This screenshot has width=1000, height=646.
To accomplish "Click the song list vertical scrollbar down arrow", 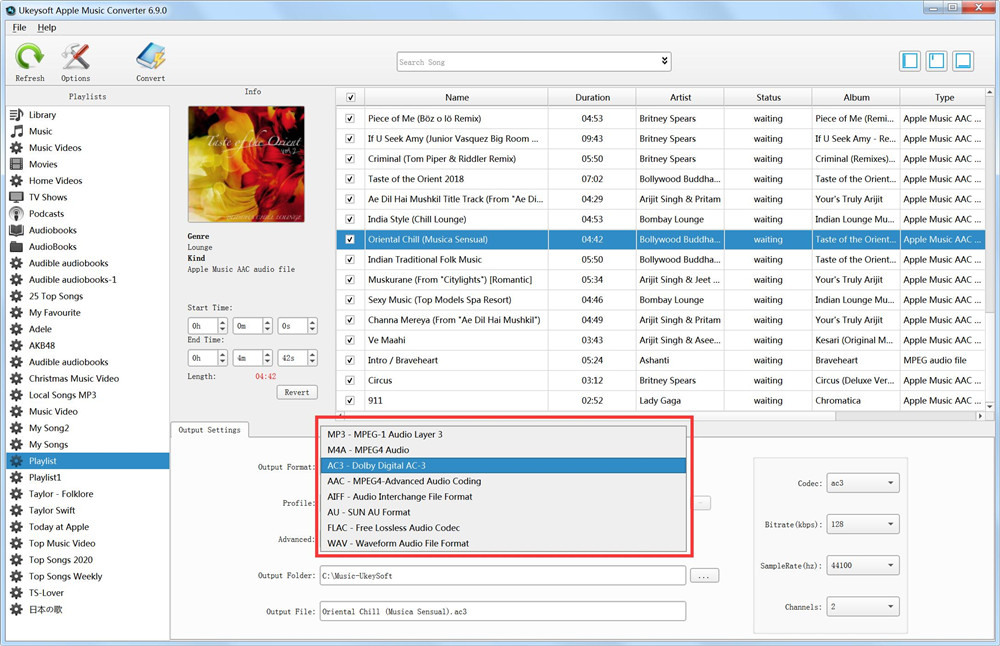I will point(989,406).
